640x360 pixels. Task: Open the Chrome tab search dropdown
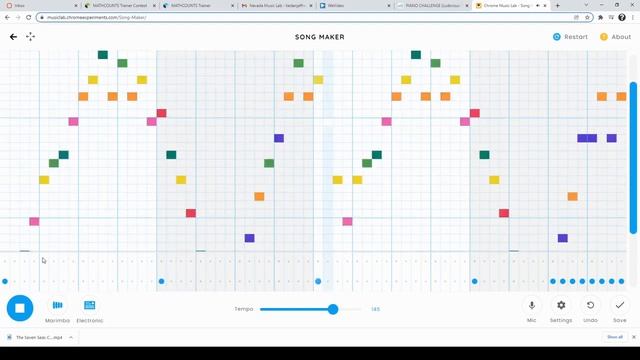point(586,5)
